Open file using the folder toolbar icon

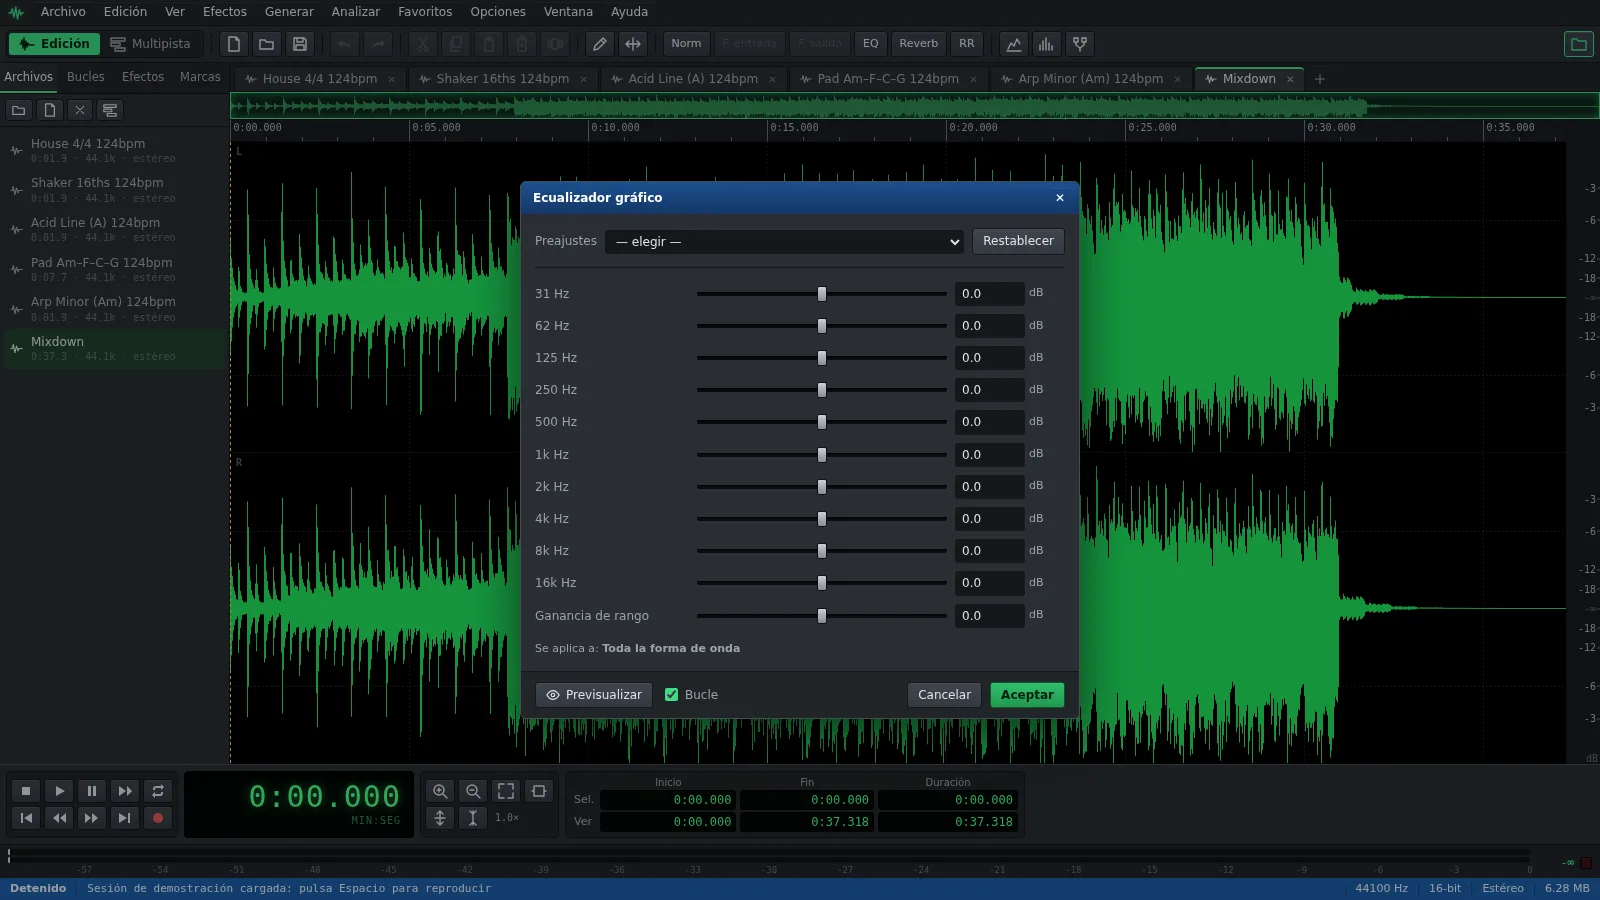pyautogui.click(x=266, y=44)
